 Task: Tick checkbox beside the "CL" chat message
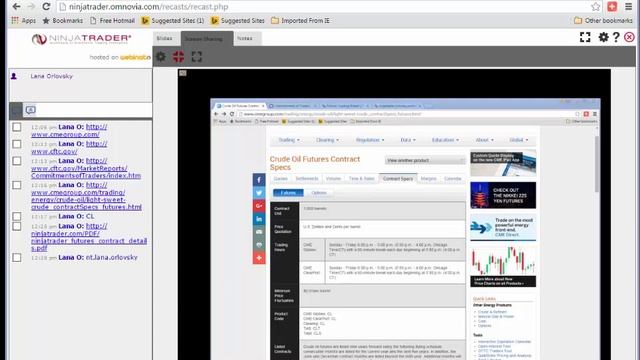click(17, 216)
